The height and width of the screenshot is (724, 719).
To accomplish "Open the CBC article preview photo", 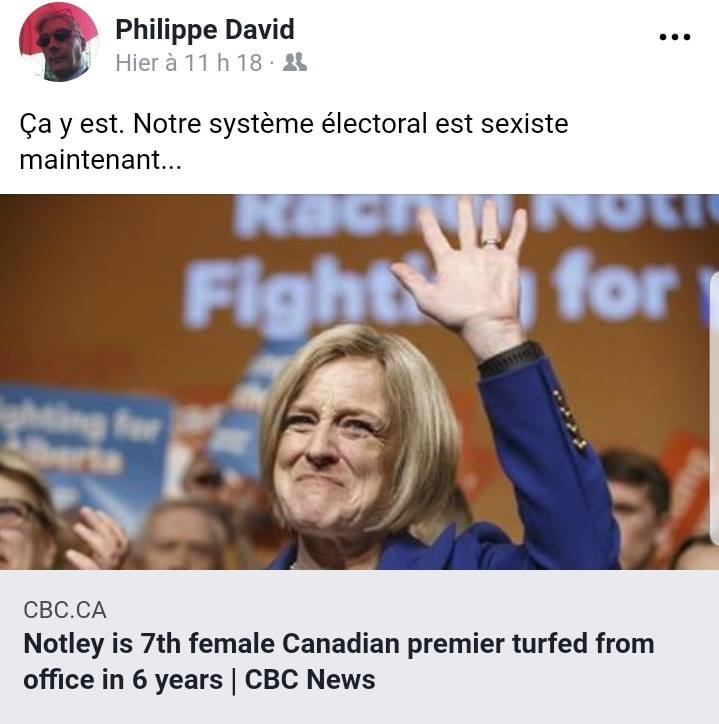I will pyautogui.click(x=359, y=382).
